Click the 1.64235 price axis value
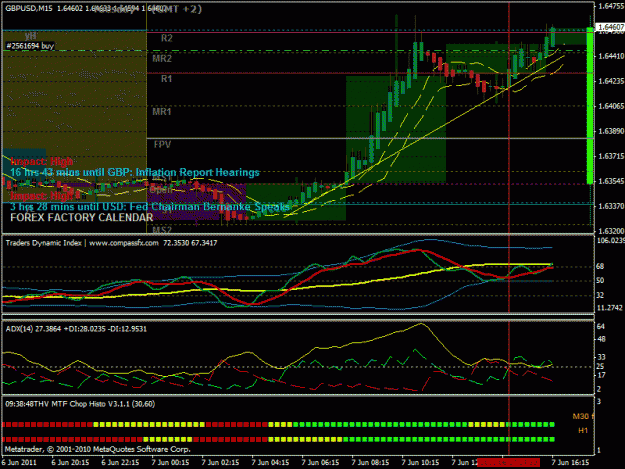 tap(611, 81)
